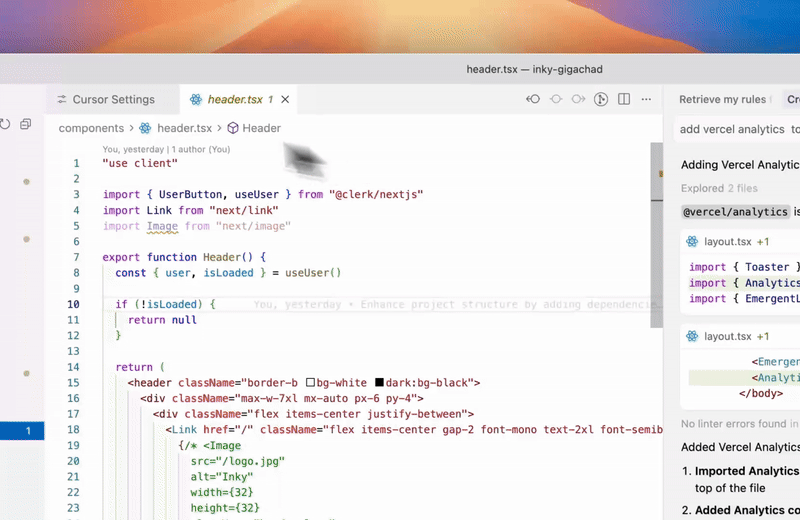Select the header.tsx editor tab
800x520 pixels.
(234, 99)
